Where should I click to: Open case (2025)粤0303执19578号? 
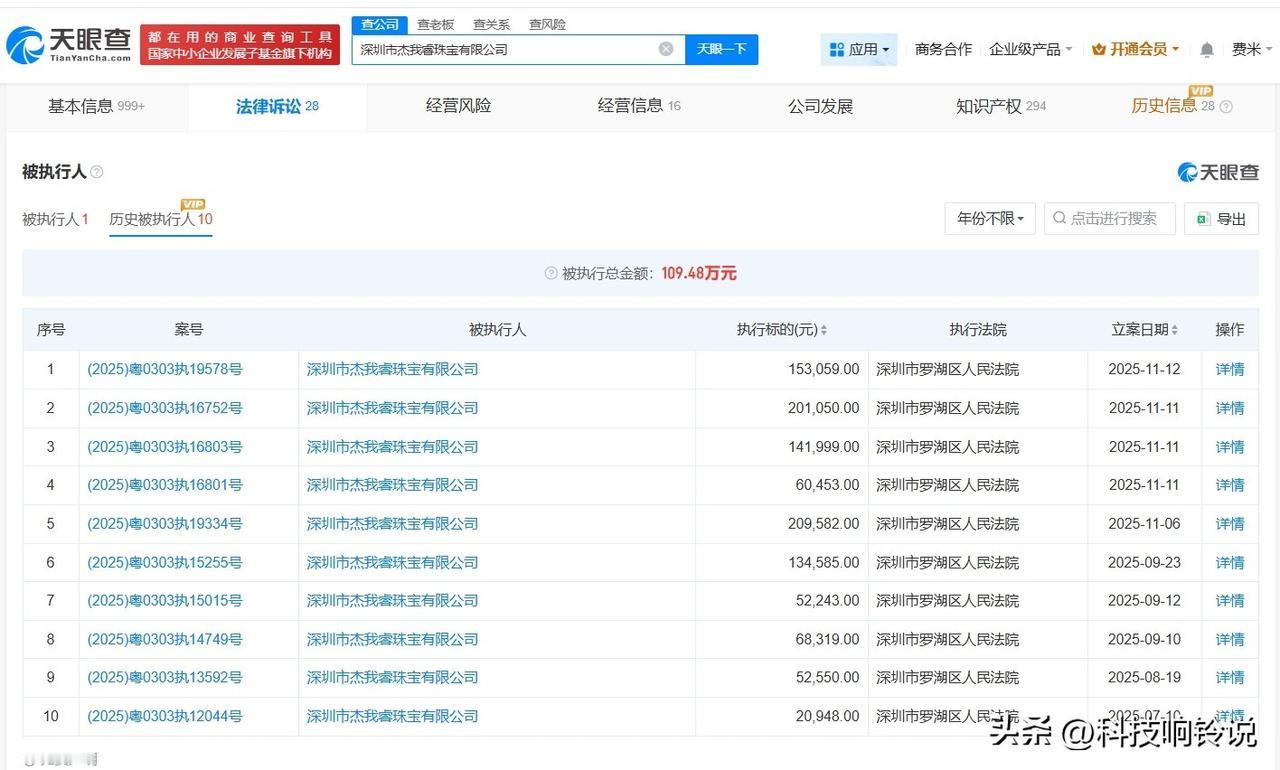tap(165, 369)
